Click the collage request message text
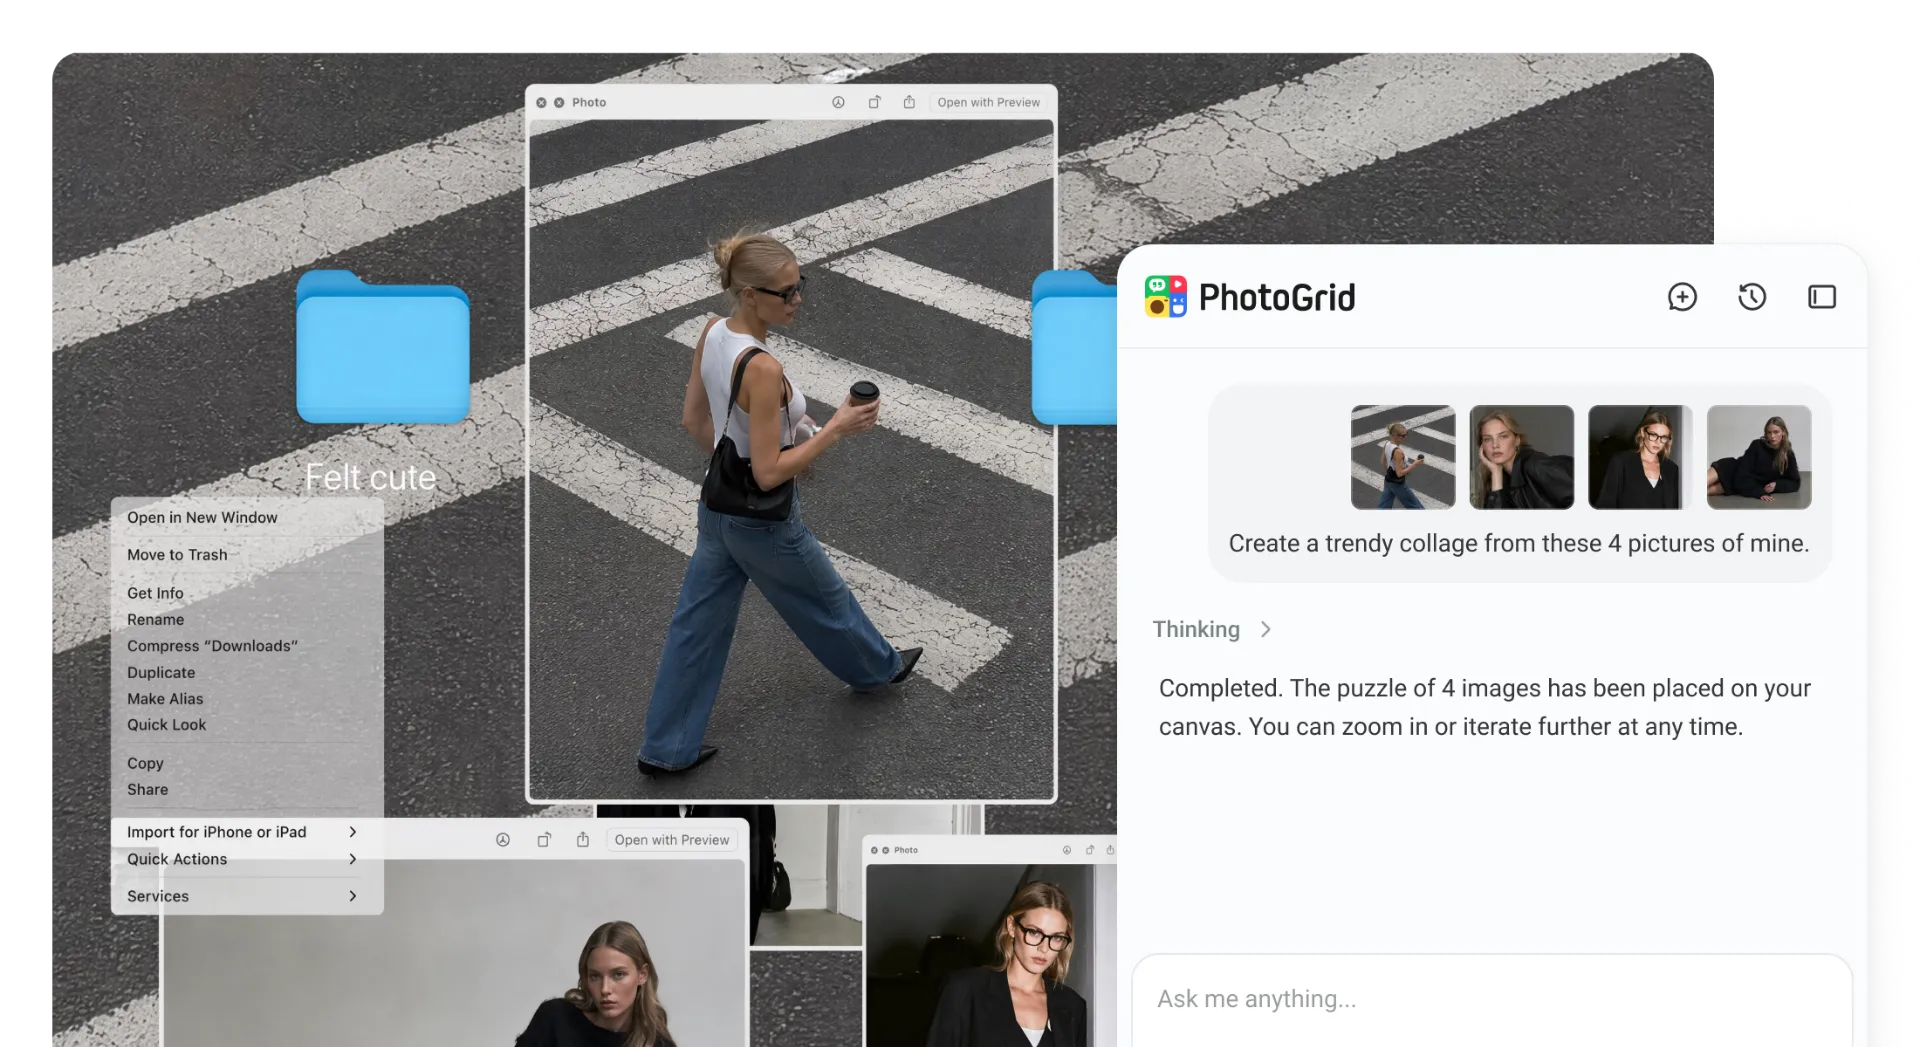 click(x=1518, y=543)
